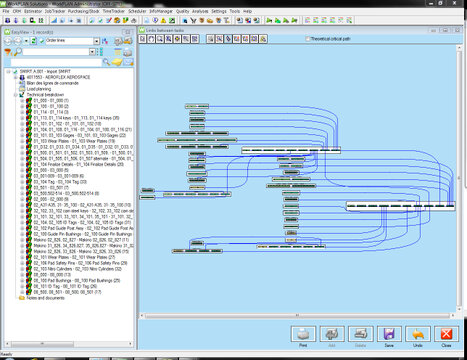Toggle the Theoretical critical path checkbox
This screenshot has width=467, height=360.
click(x=308, y=39)
